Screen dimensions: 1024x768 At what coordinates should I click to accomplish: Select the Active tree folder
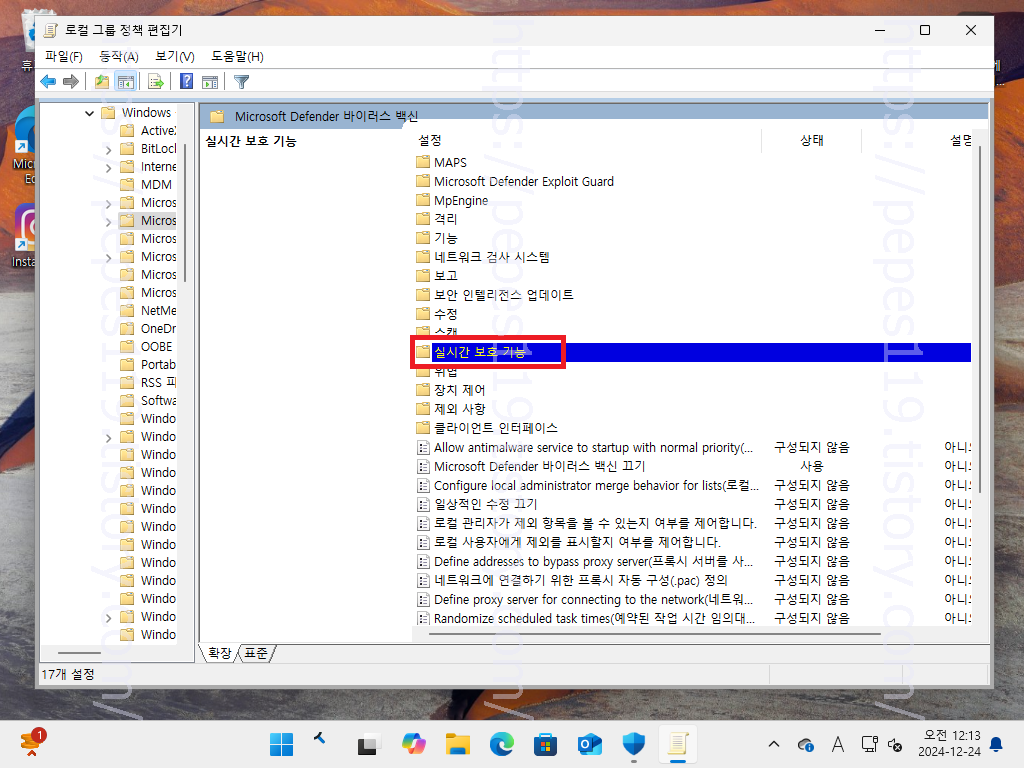148,131
